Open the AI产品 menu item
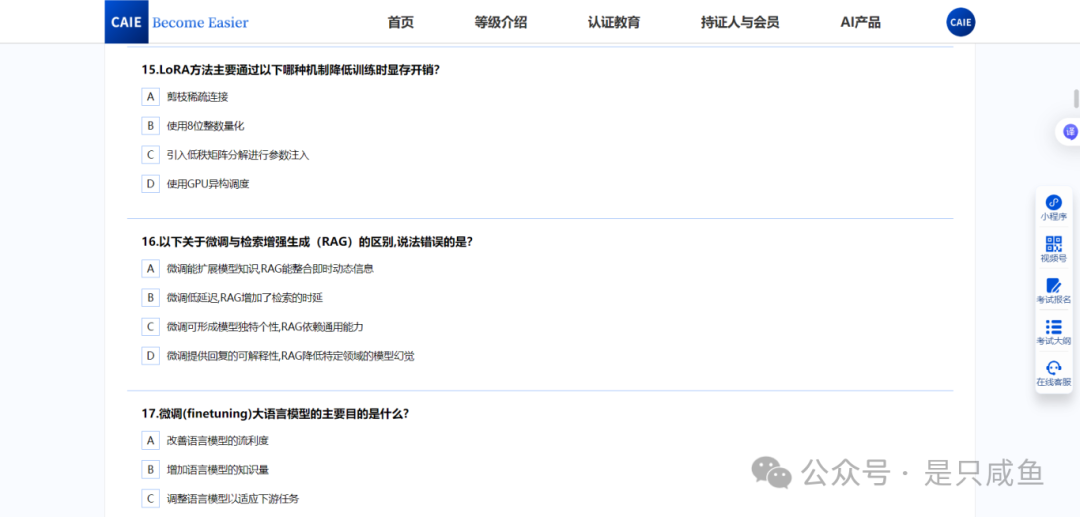The width and height of the screenshot is (1080, 517). (860, 22)
